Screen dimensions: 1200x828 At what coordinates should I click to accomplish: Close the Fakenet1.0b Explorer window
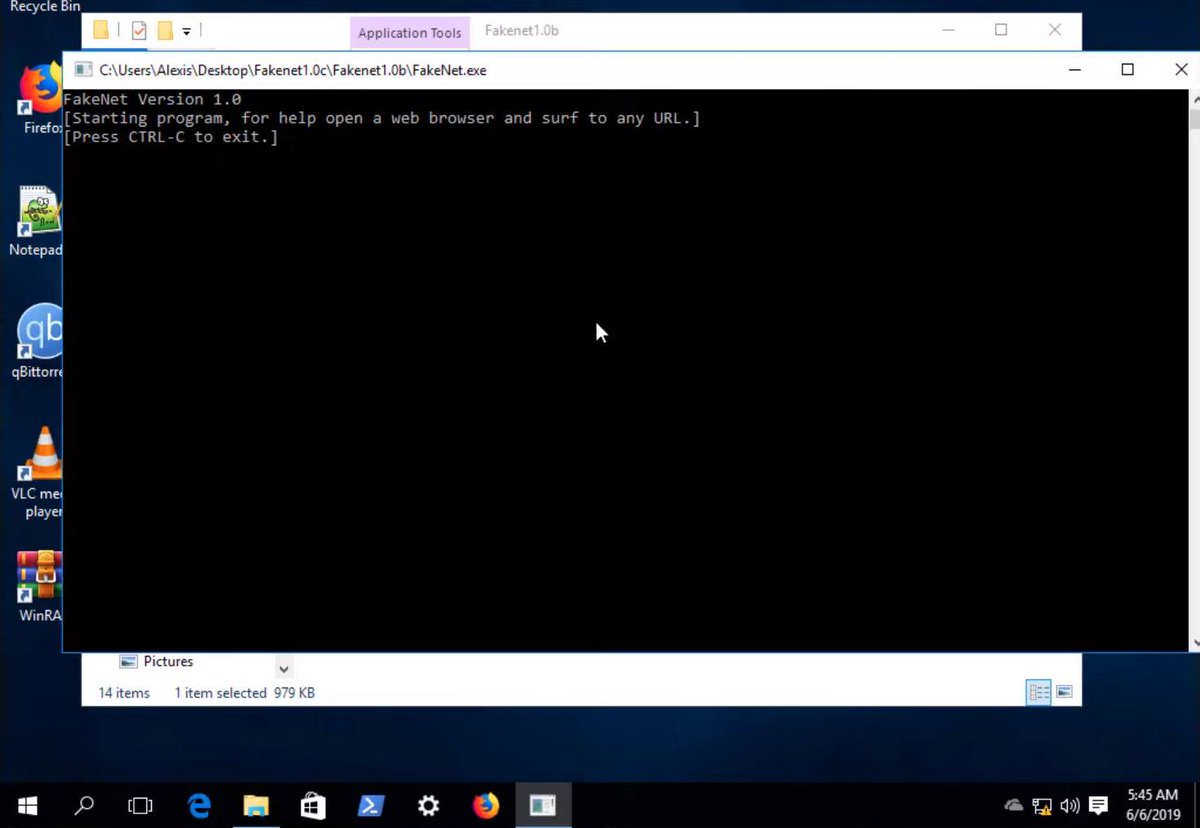point(1055,30)
